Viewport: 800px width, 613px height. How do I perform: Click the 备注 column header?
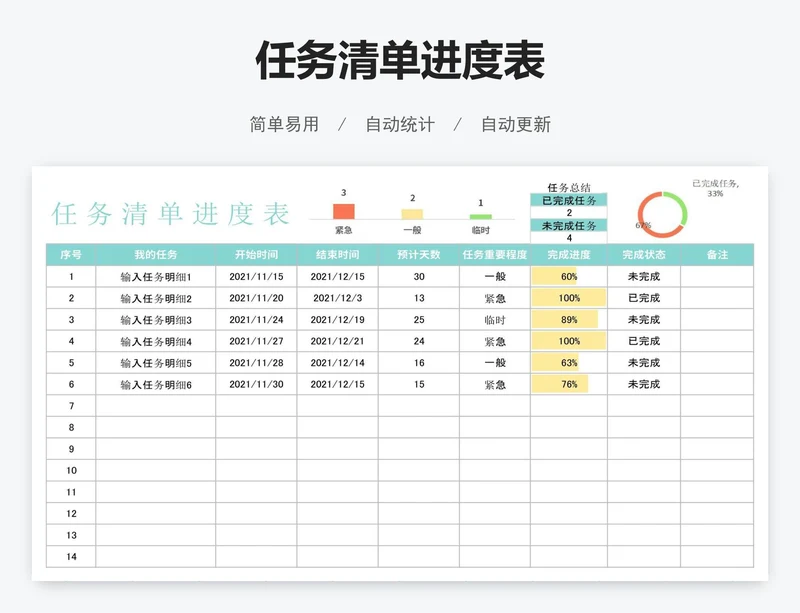point(717,255)
